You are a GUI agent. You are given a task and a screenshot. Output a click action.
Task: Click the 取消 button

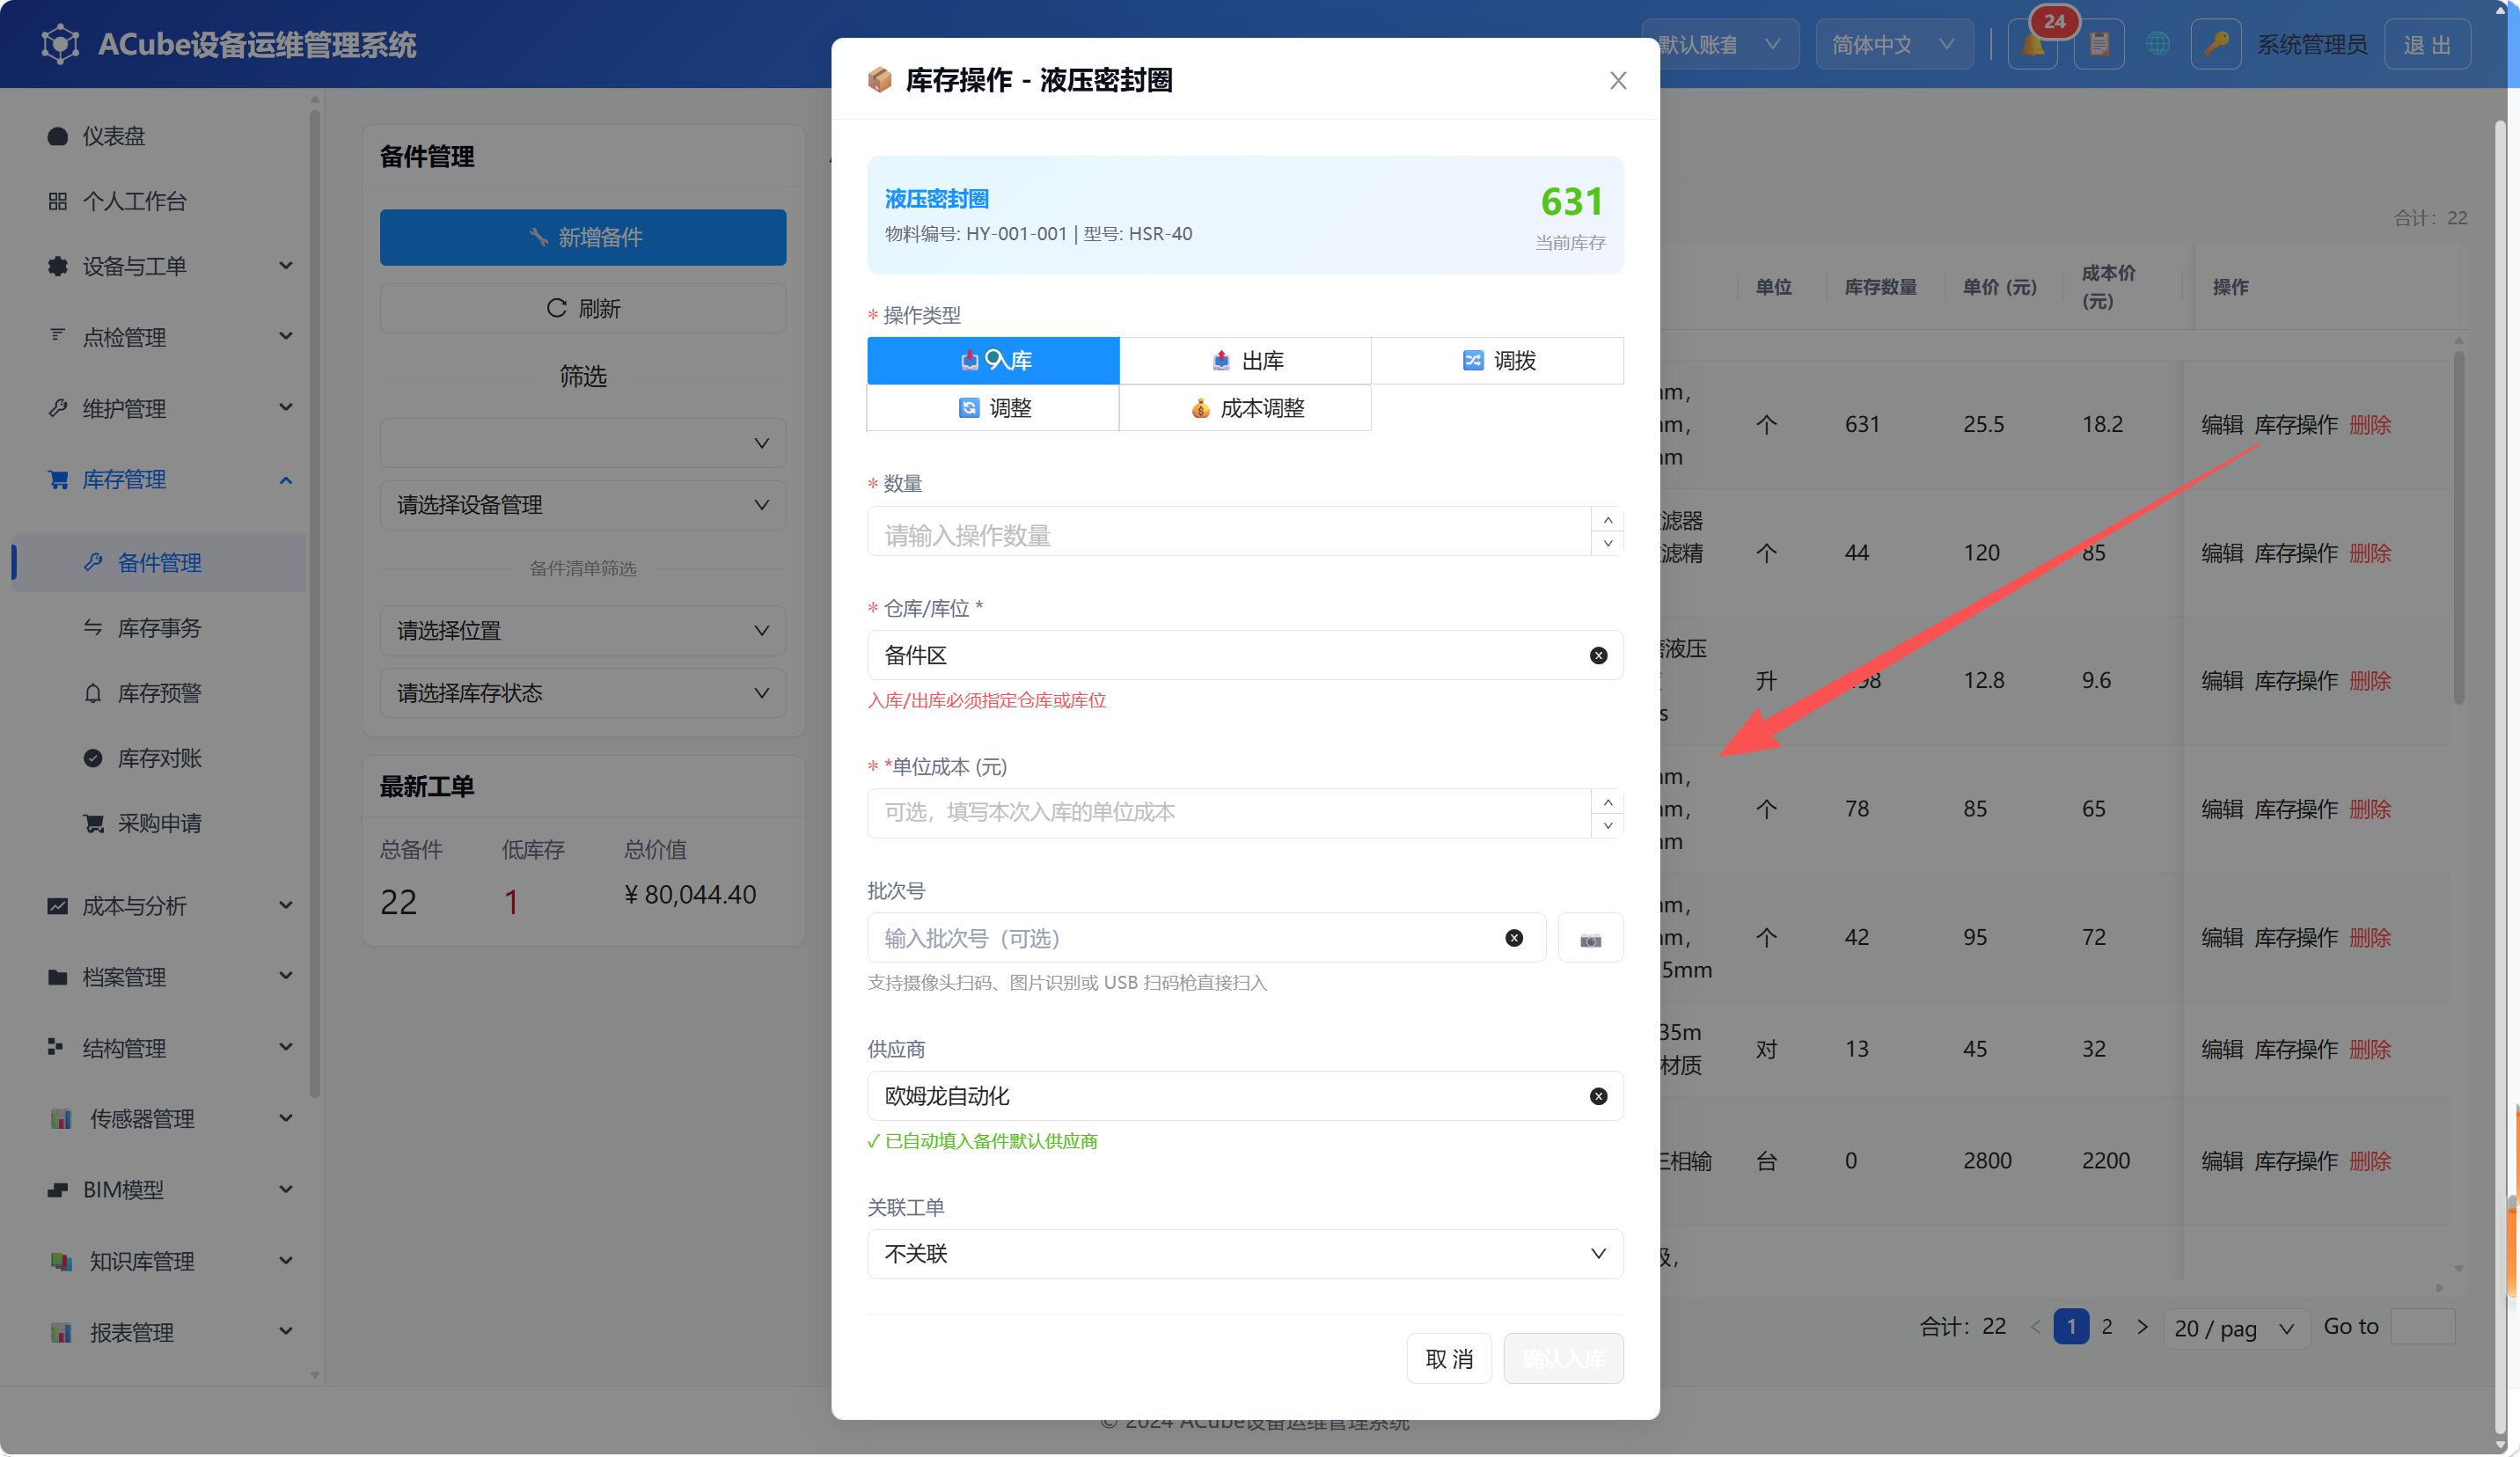(1449, 1359)
